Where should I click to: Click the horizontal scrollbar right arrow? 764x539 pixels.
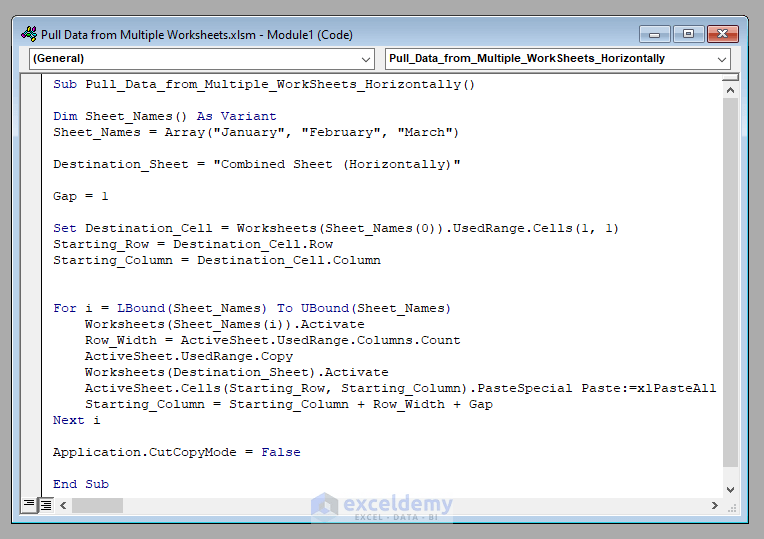coord(714,505)
